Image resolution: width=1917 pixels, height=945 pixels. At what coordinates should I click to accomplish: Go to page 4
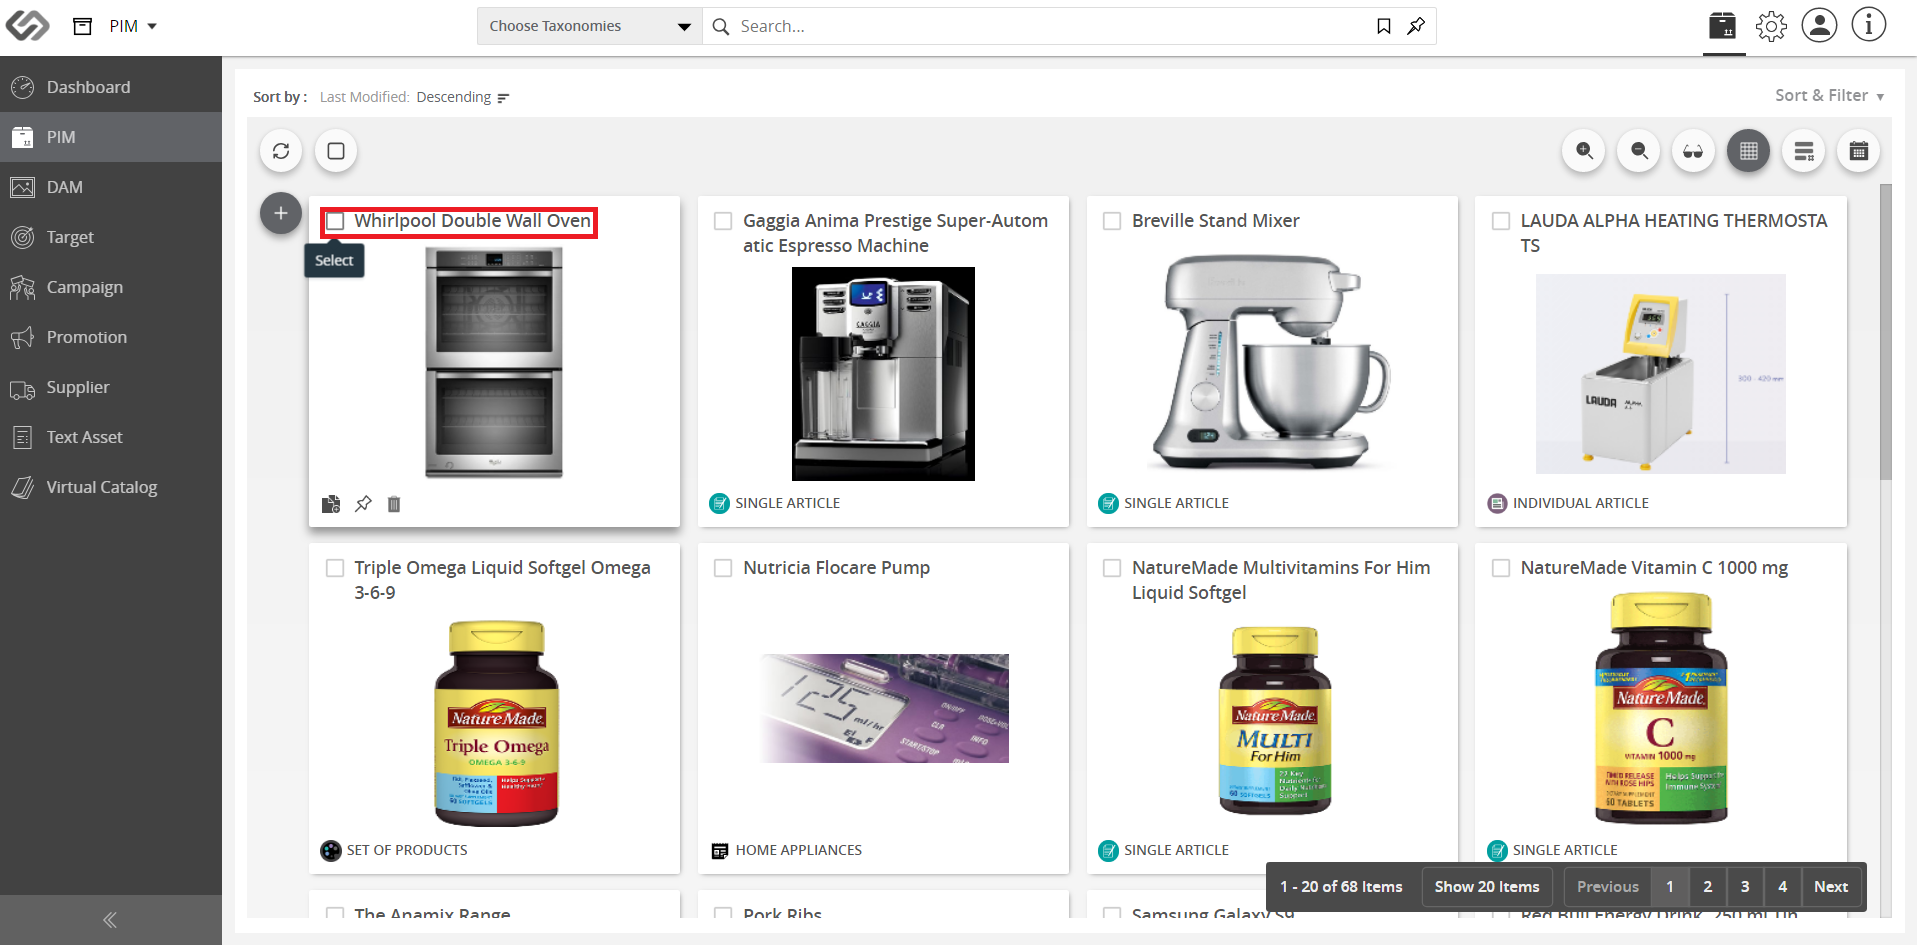(x=1783, y=887)
